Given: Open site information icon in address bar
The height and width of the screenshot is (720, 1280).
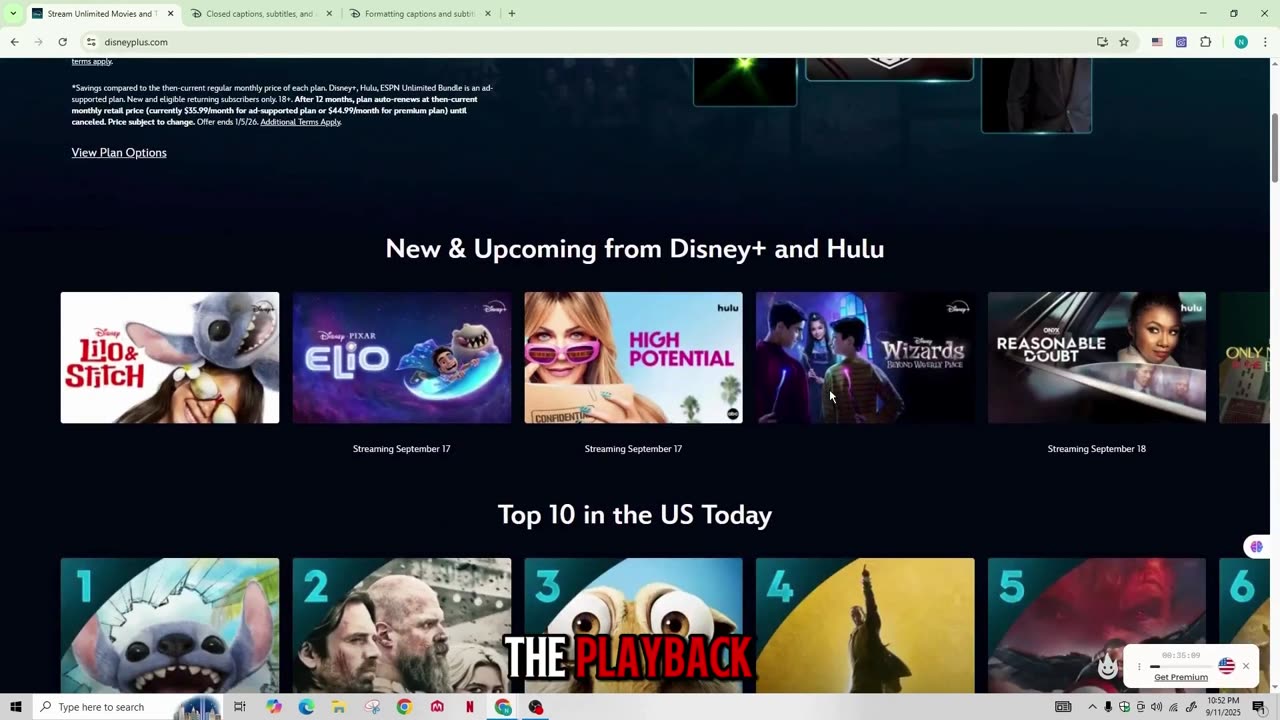Looking at the screenshot, I should click(91, 42).
